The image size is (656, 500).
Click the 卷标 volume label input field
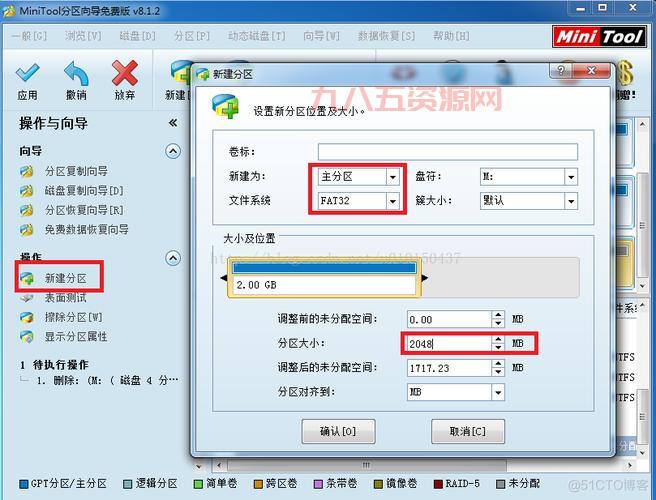tap(448, 152)
